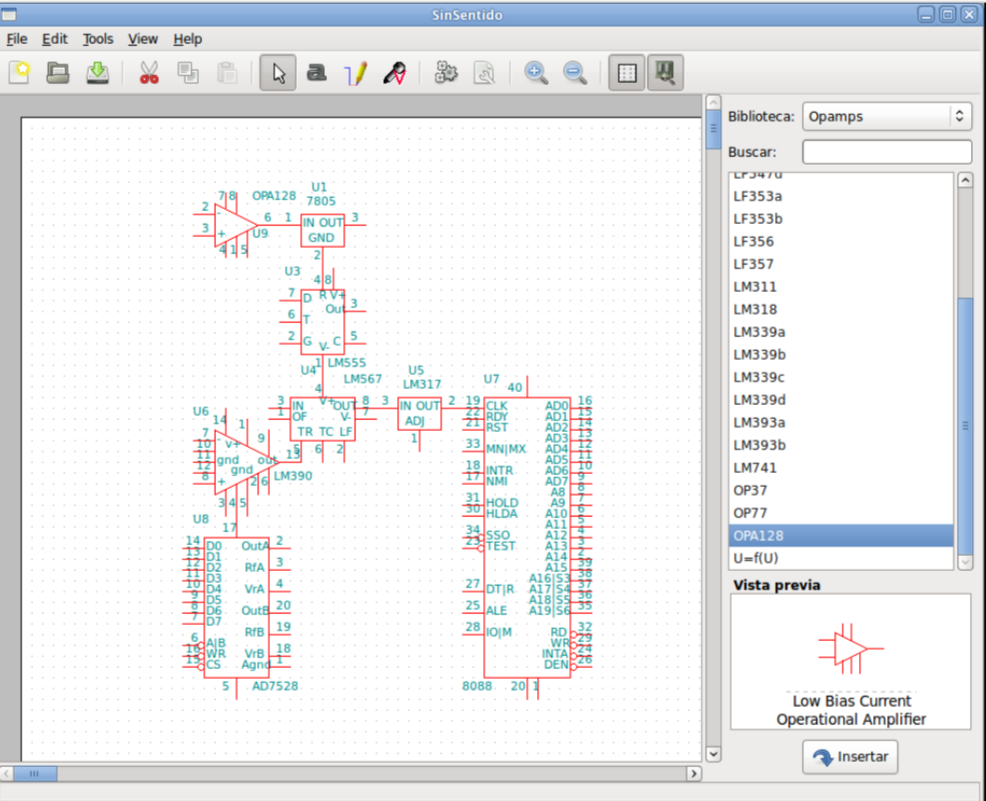Select the 7805 regulator U1 component

click(x=323, y=230)
